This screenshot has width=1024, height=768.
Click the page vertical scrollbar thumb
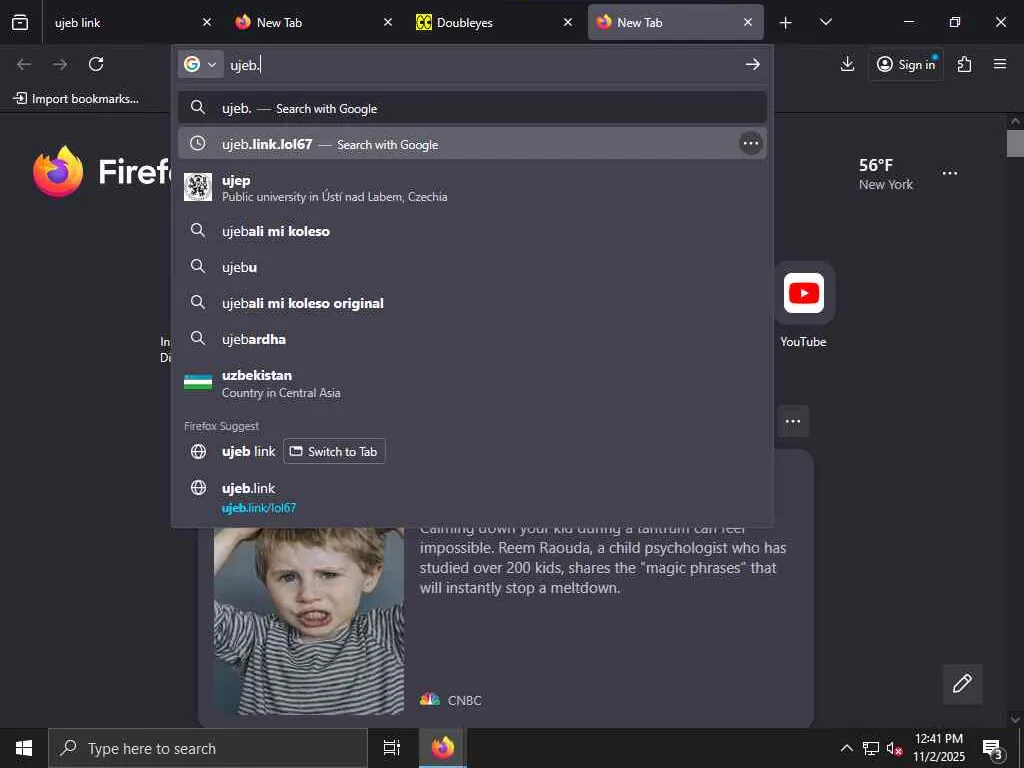pyautogui.click(x=1015, y=144)
